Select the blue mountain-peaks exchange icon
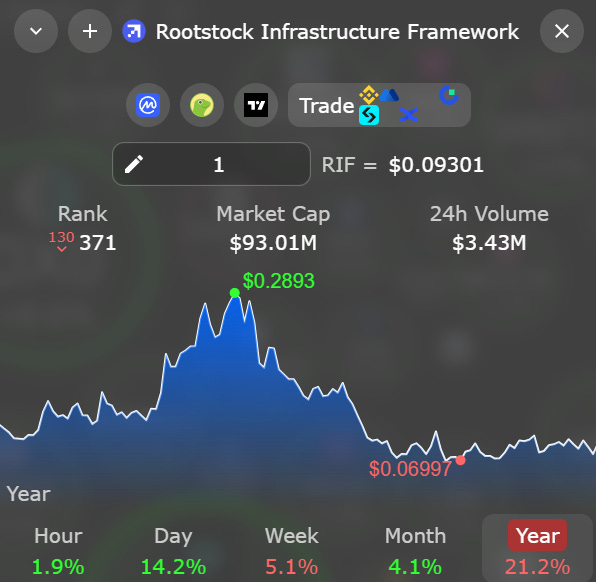 389,95
